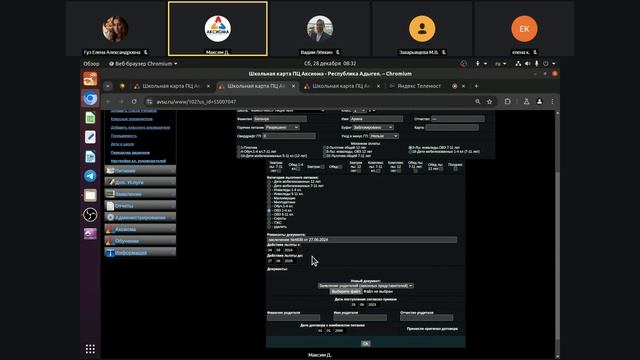Screen dimensions: 640x360
Task: Open tab search dropdown button
Action: 108,86
